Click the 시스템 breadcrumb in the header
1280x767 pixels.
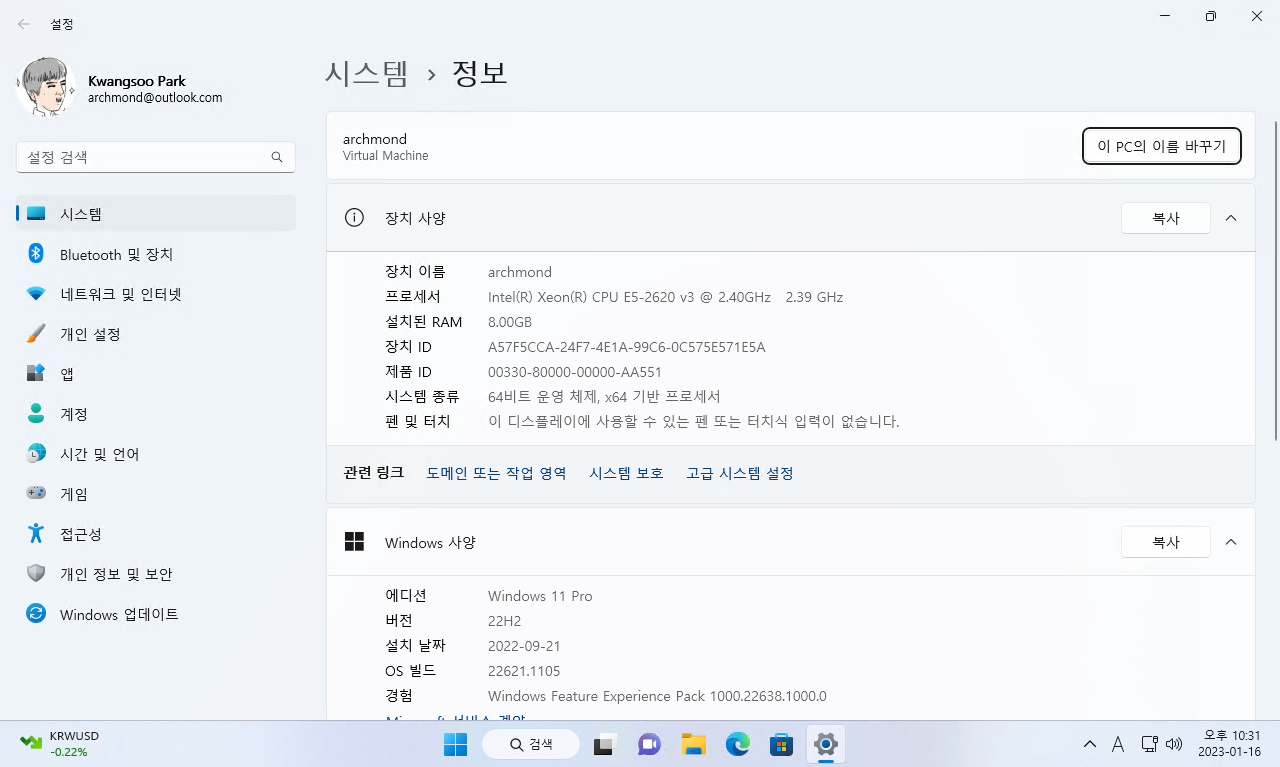pyautogui.click(x=367, y=73)
